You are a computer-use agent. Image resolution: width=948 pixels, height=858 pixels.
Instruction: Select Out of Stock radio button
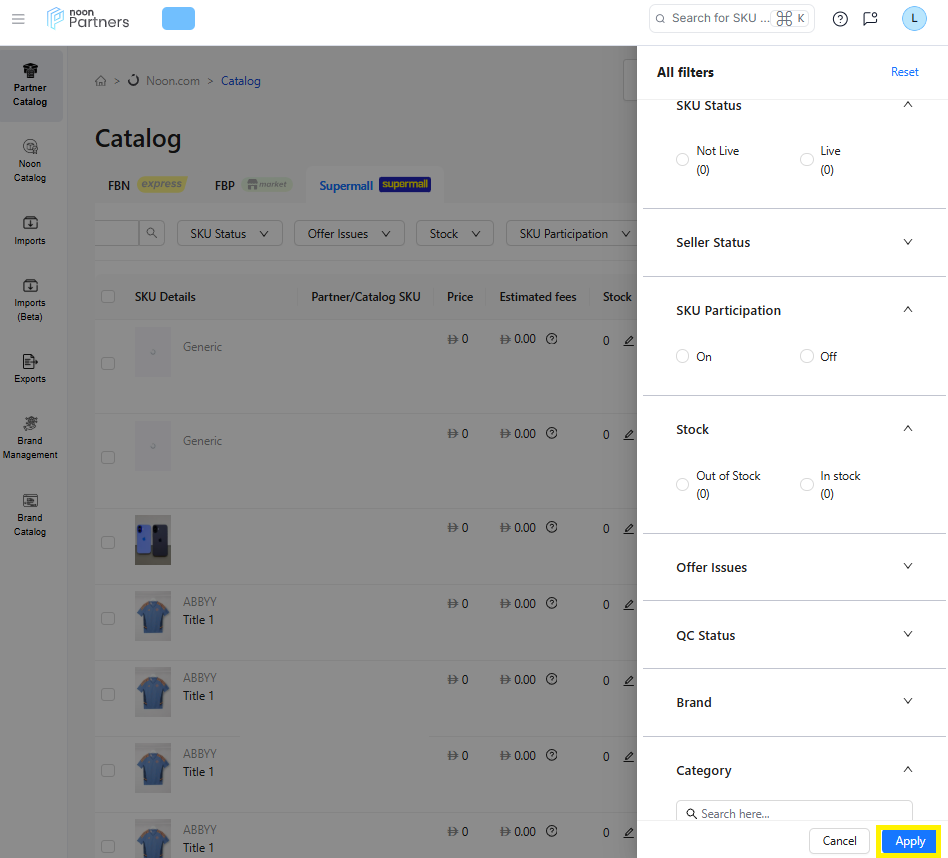tap(683, 484)
